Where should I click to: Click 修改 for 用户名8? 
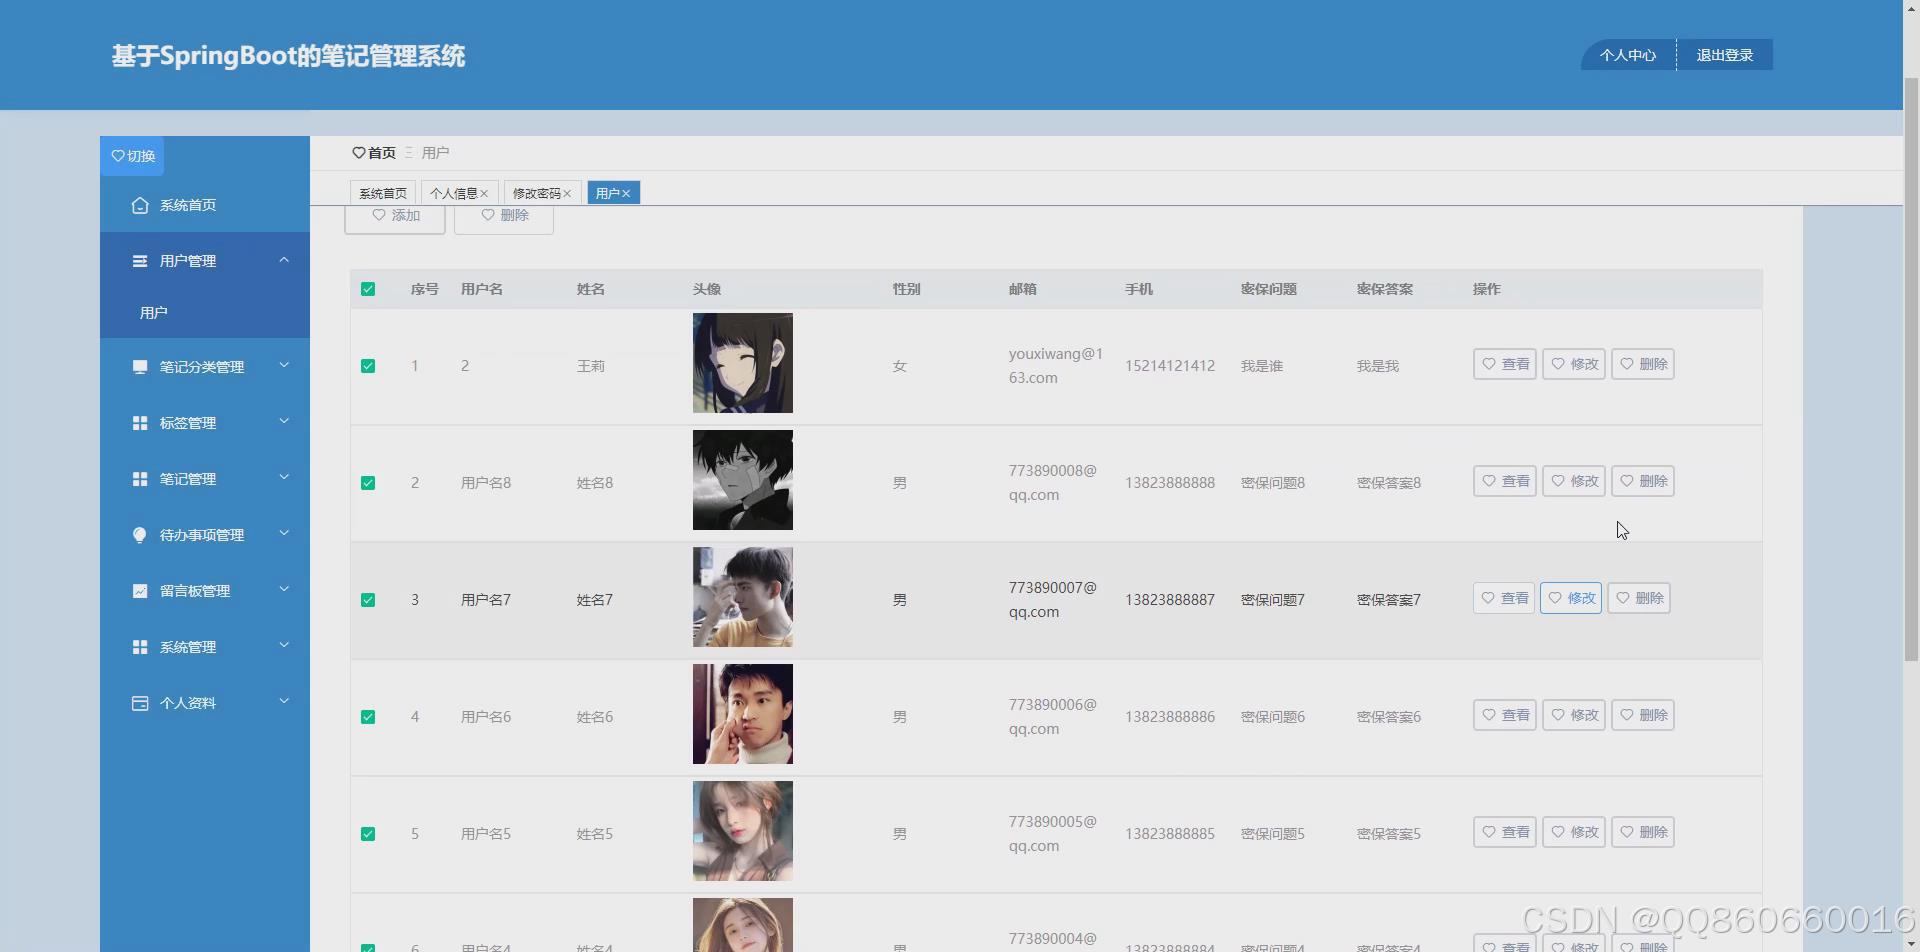tap(1574, 481)
